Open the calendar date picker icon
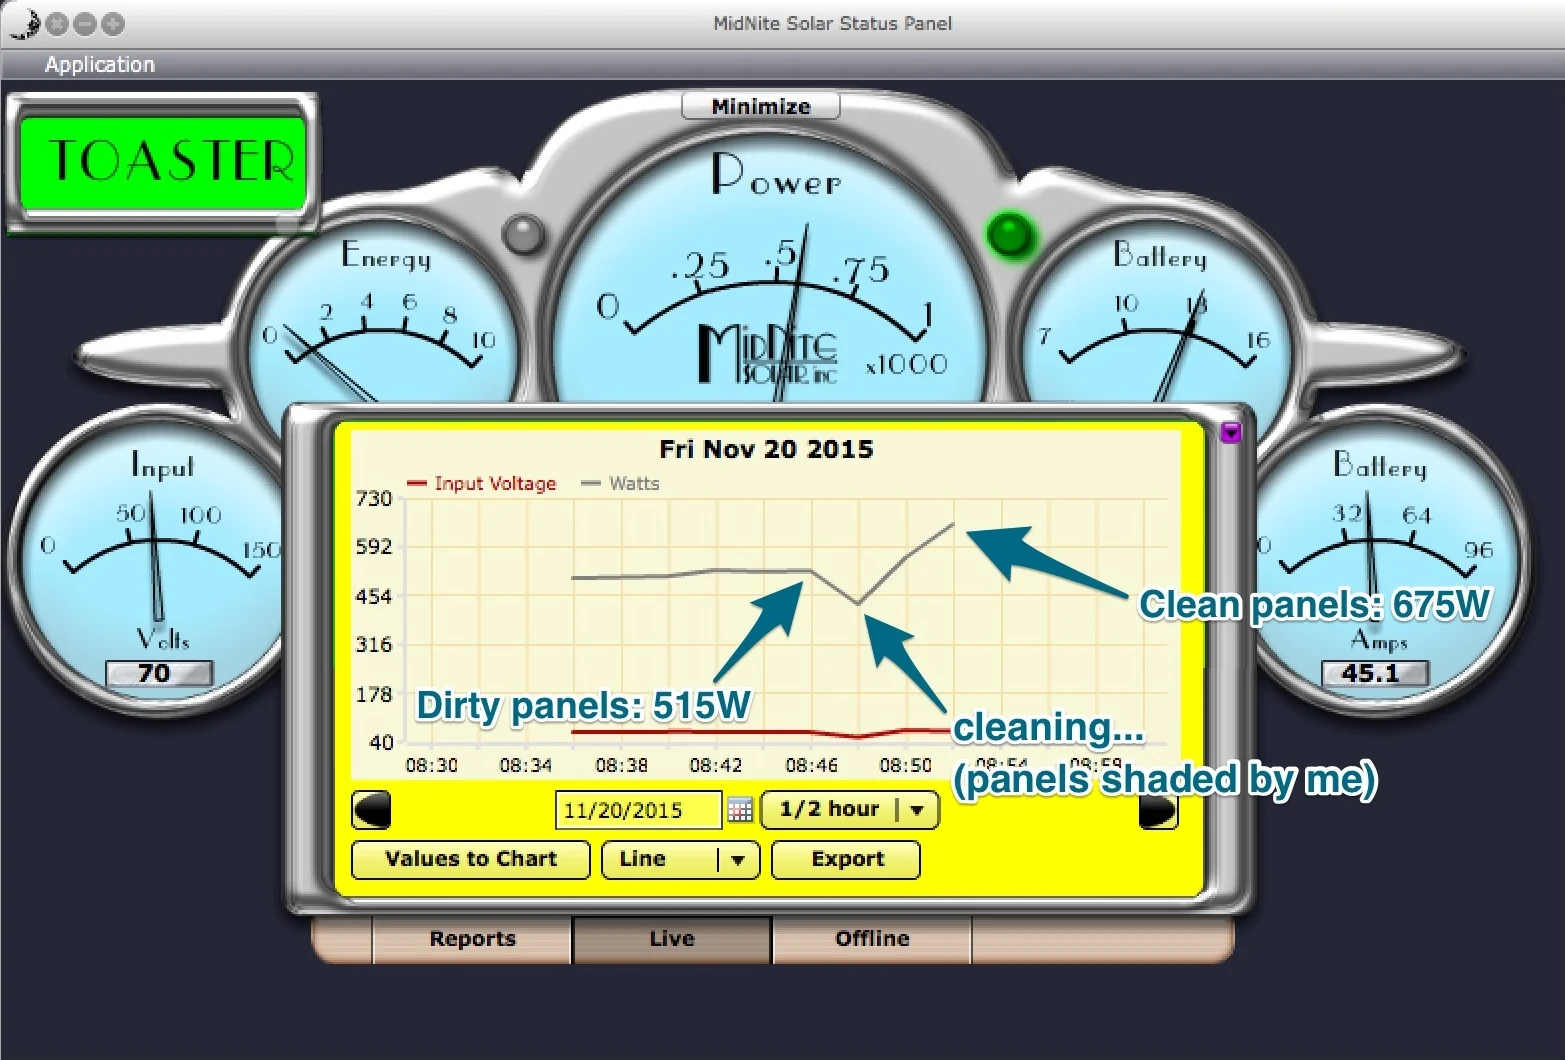The width and height of the screenshot is (1565, 1060). (740, 810)
